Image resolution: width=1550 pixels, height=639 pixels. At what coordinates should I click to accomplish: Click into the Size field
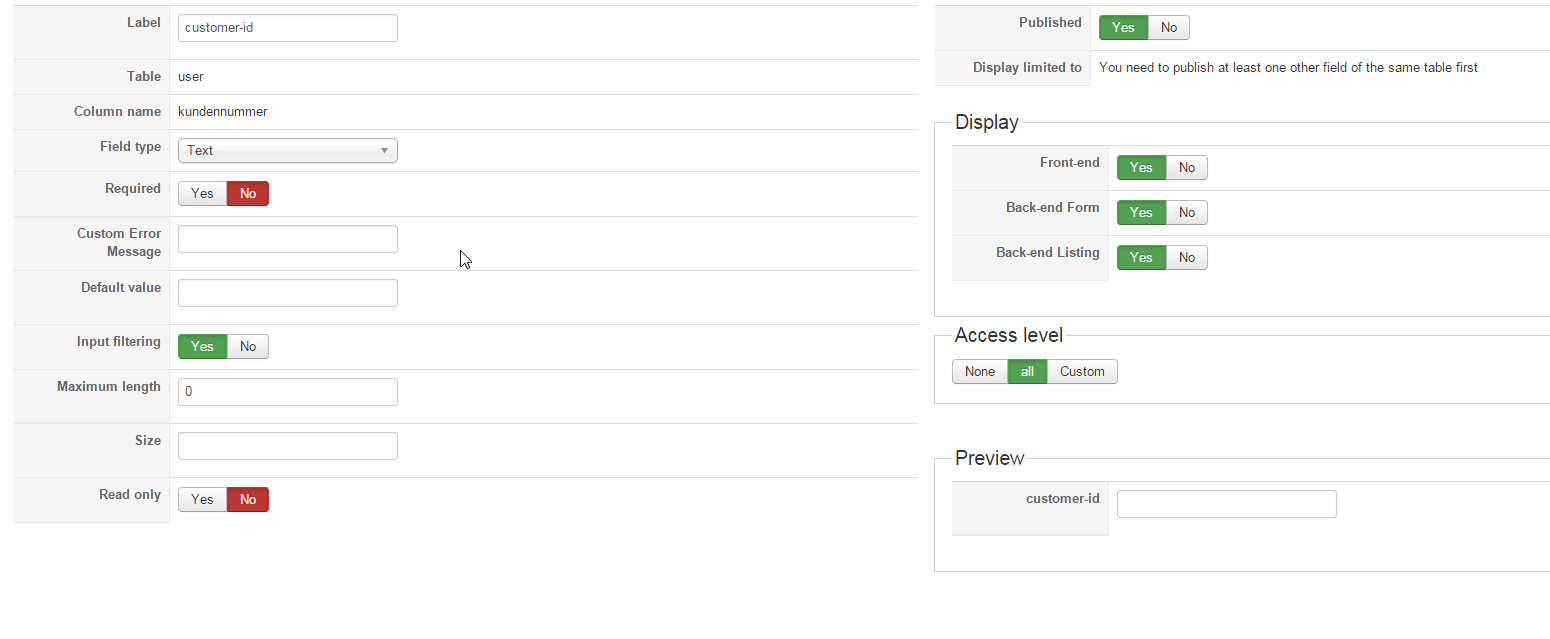click(x=287, y=446)
